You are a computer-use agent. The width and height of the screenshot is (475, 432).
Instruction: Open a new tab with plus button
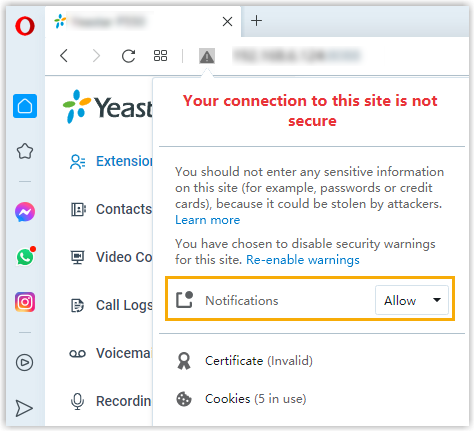pyautogui.click(x=256, y=21)
